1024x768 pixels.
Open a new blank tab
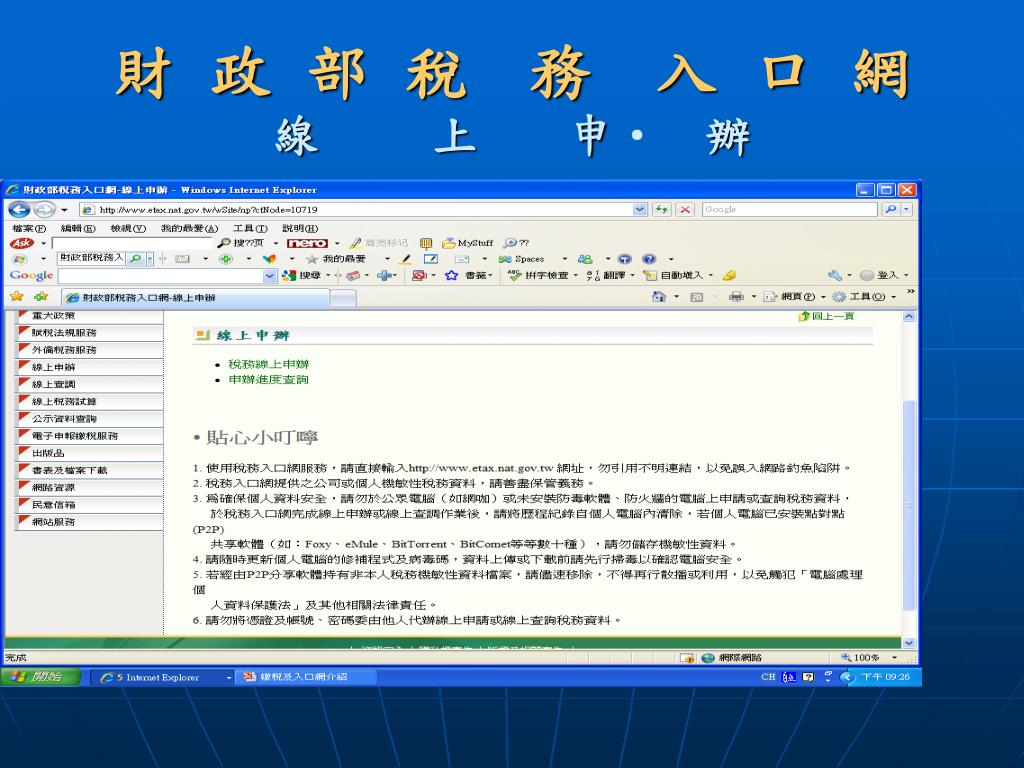[344, 298]
